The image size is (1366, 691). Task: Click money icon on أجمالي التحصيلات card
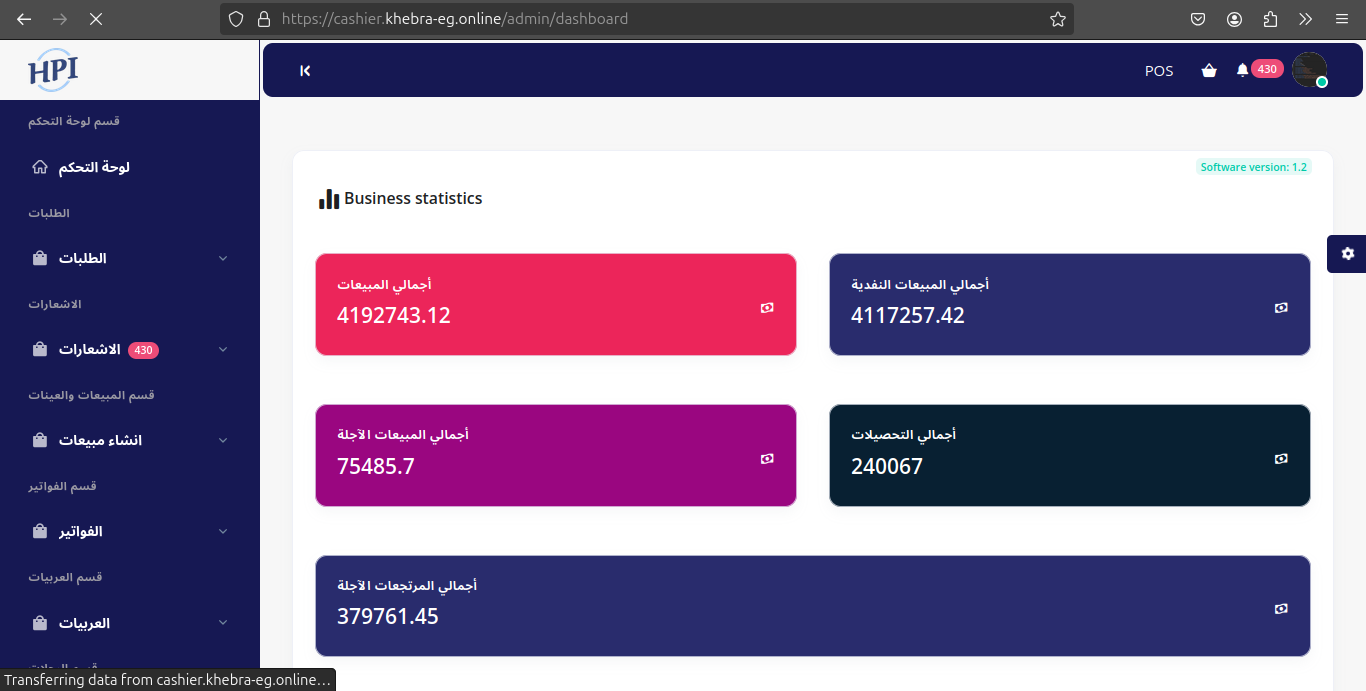1281,459
